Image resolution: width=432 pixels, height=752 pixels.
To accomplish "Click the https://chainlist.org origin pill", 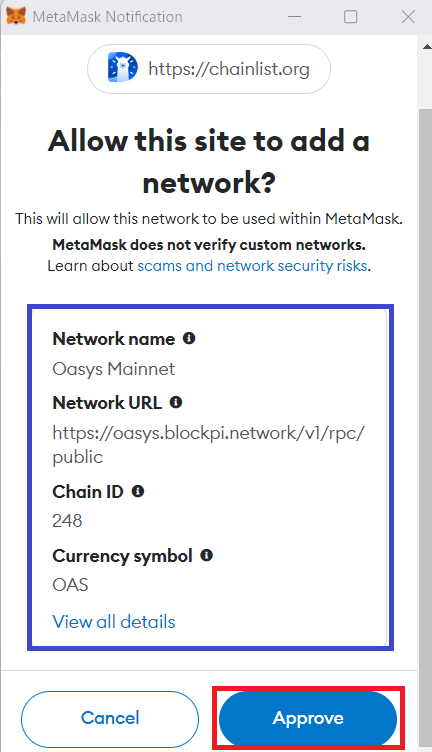I will 209,69.
